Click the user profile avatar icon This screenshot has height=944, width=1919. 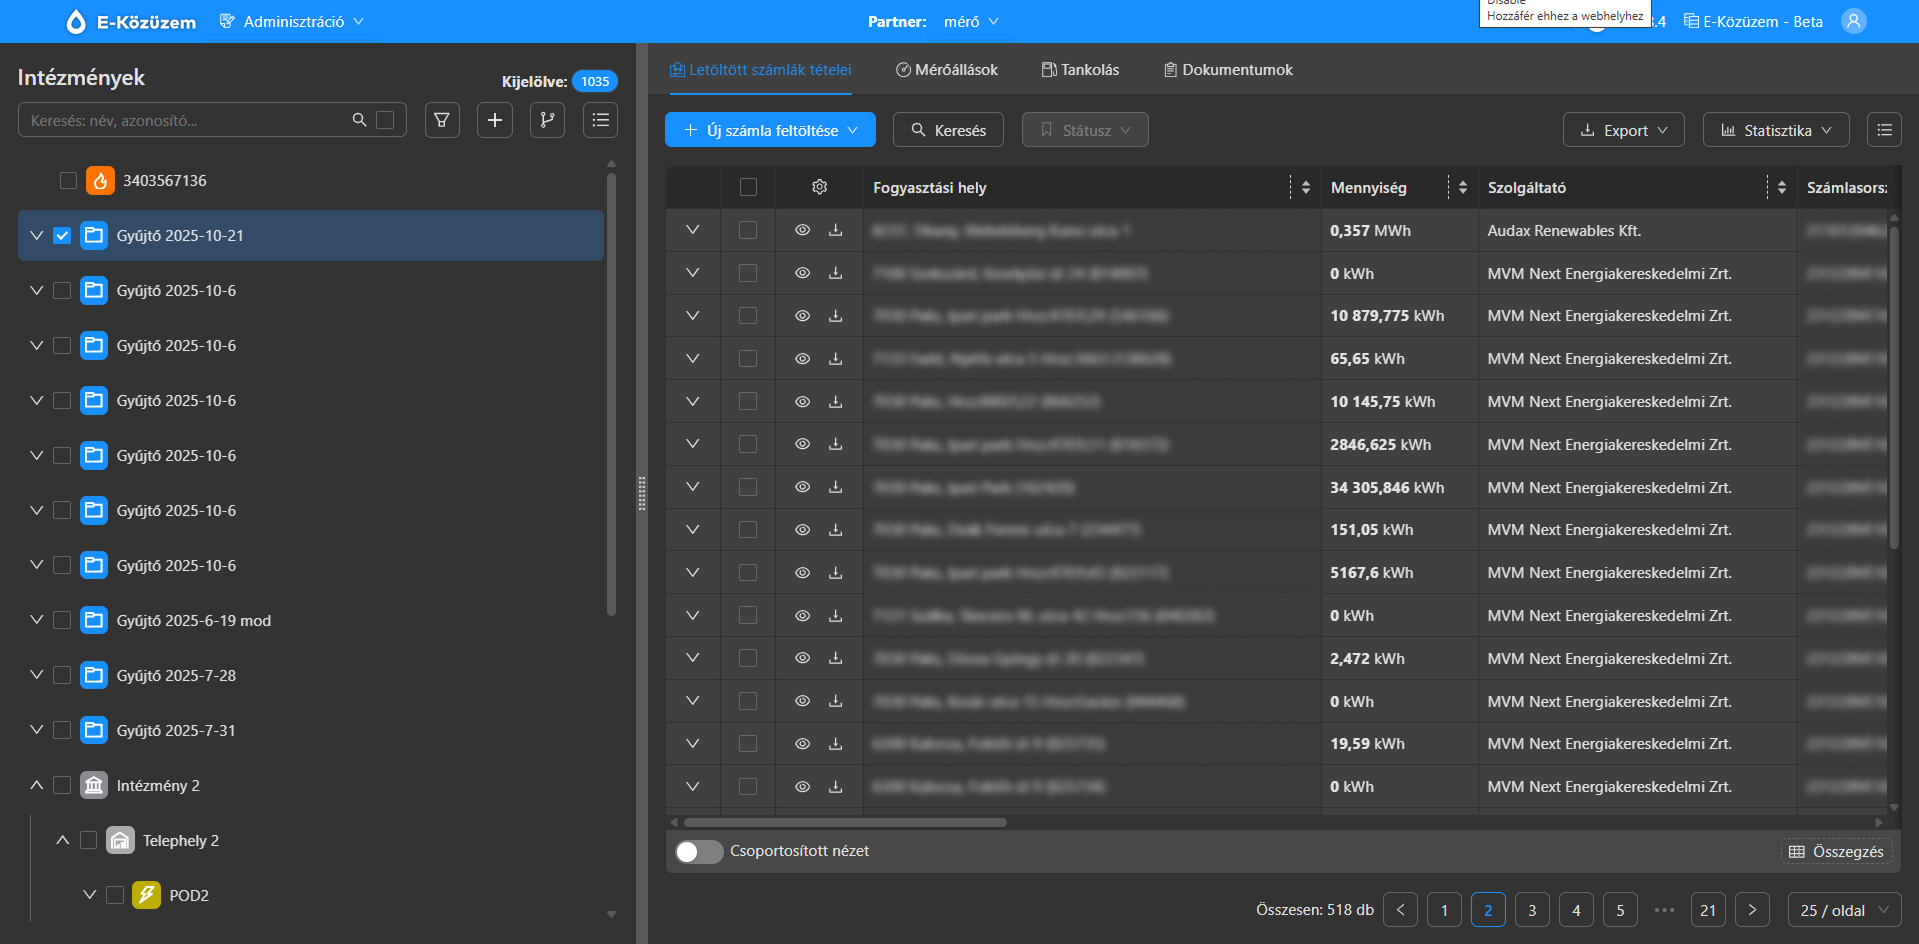(x=1853, y=21)
